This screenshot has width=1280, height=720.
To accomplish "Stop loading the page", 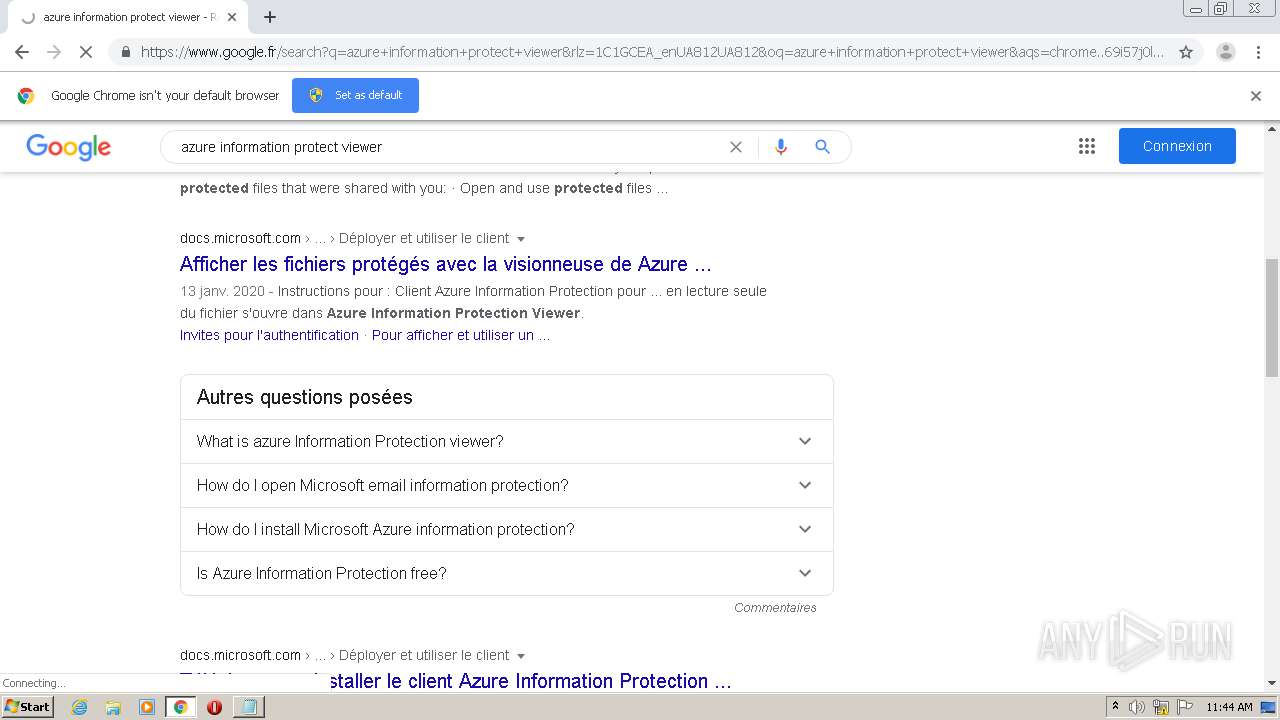I will tap(85, 52).
